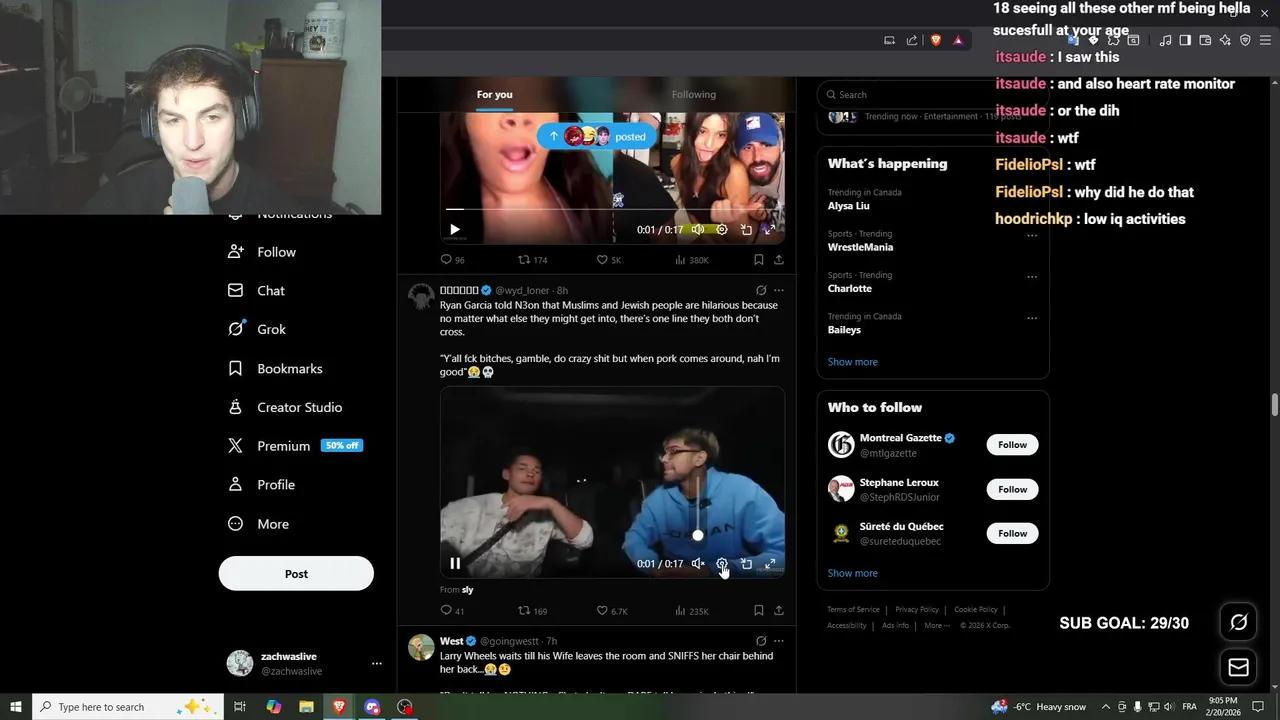Enter fullscreen on the top video
Image resolution: width=1280 pixels, height=720 pixels.
[770, 230]
